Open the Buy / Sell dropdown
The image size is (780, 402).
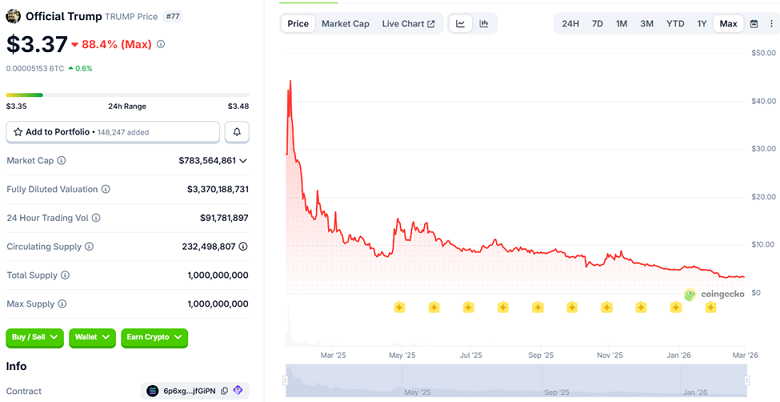point(35,337)
